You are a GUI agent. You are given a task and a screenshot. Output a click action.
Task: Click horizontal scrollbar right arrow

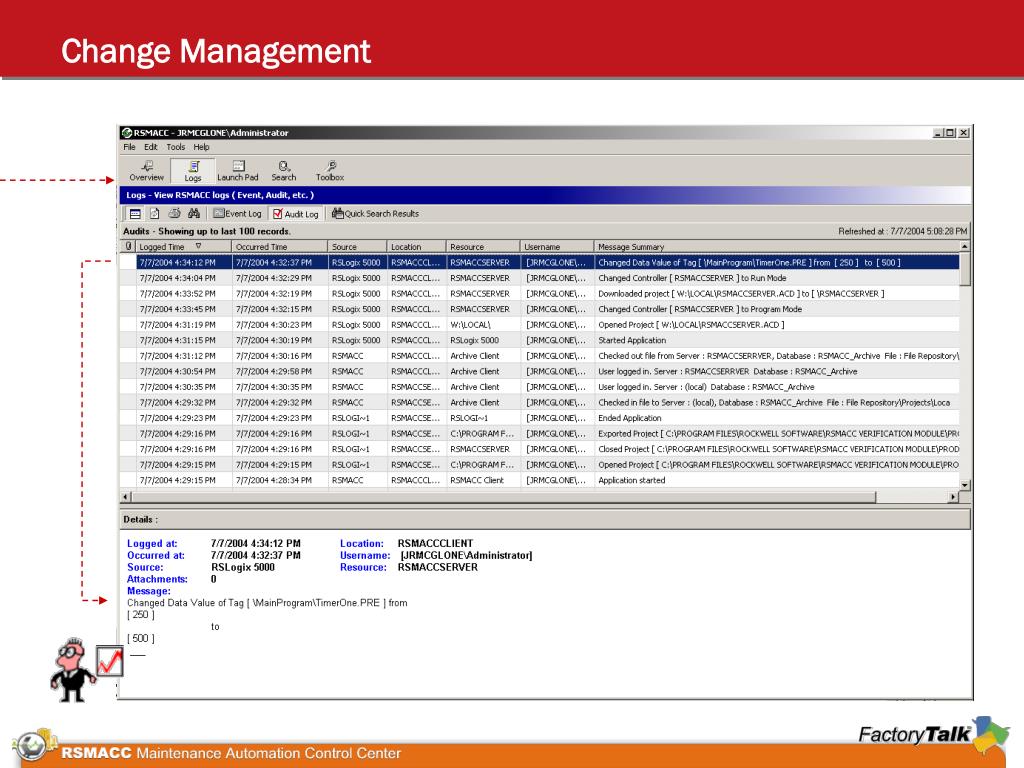click(953, 497)
